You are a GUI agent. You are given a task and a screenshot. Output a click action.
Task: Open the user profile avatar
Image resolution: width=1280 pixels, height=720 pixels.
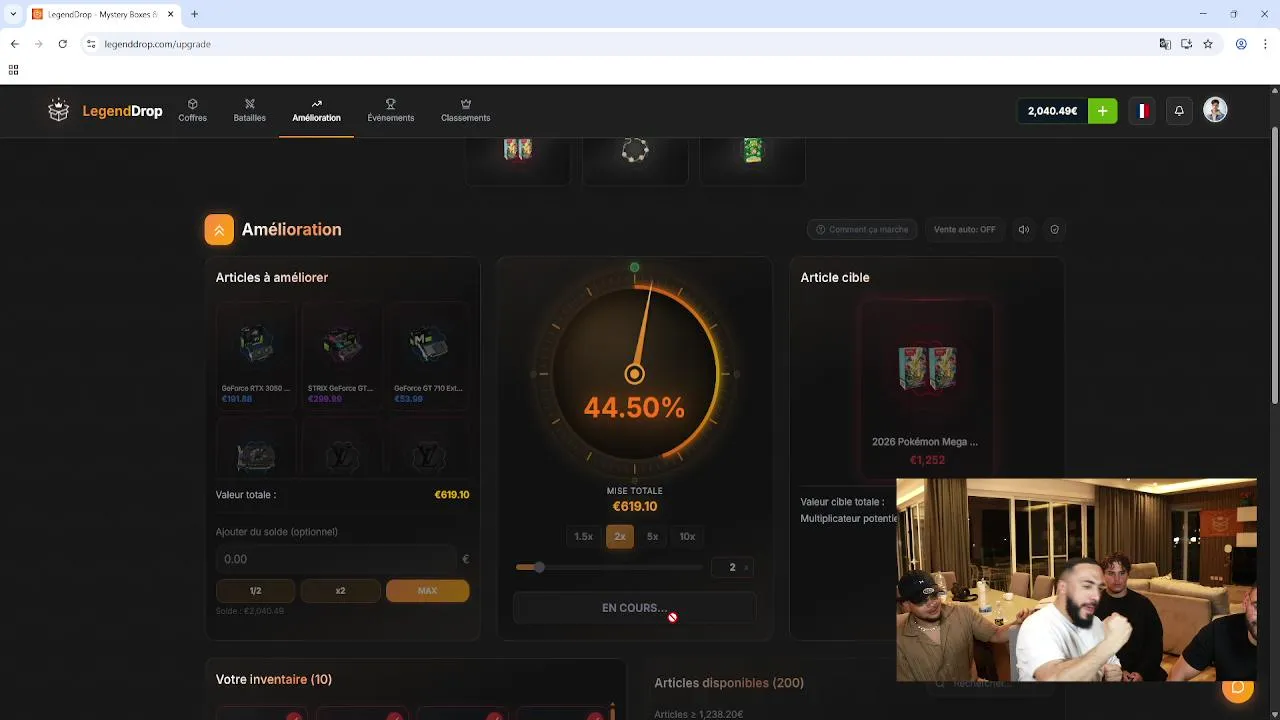[x=1215, y=110]
